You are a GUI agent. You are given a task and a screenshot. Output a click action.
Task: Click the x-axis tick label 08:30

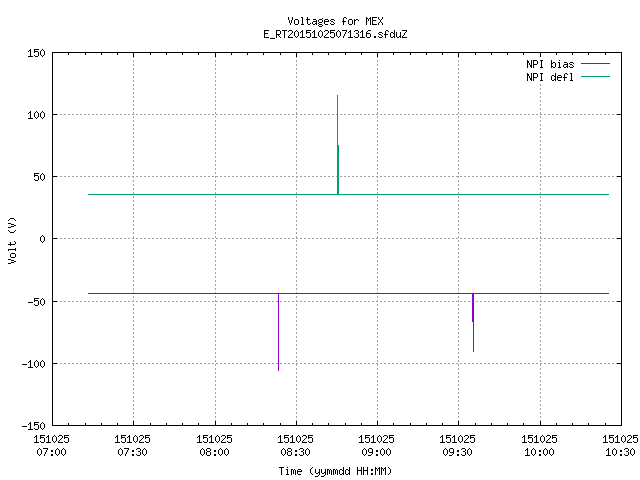tap(295, 452)
